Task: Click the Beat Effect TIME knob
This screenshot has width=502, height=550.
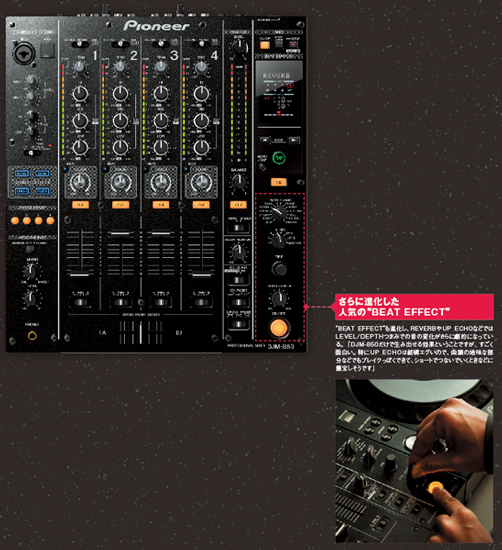Action: coord(279,269)
